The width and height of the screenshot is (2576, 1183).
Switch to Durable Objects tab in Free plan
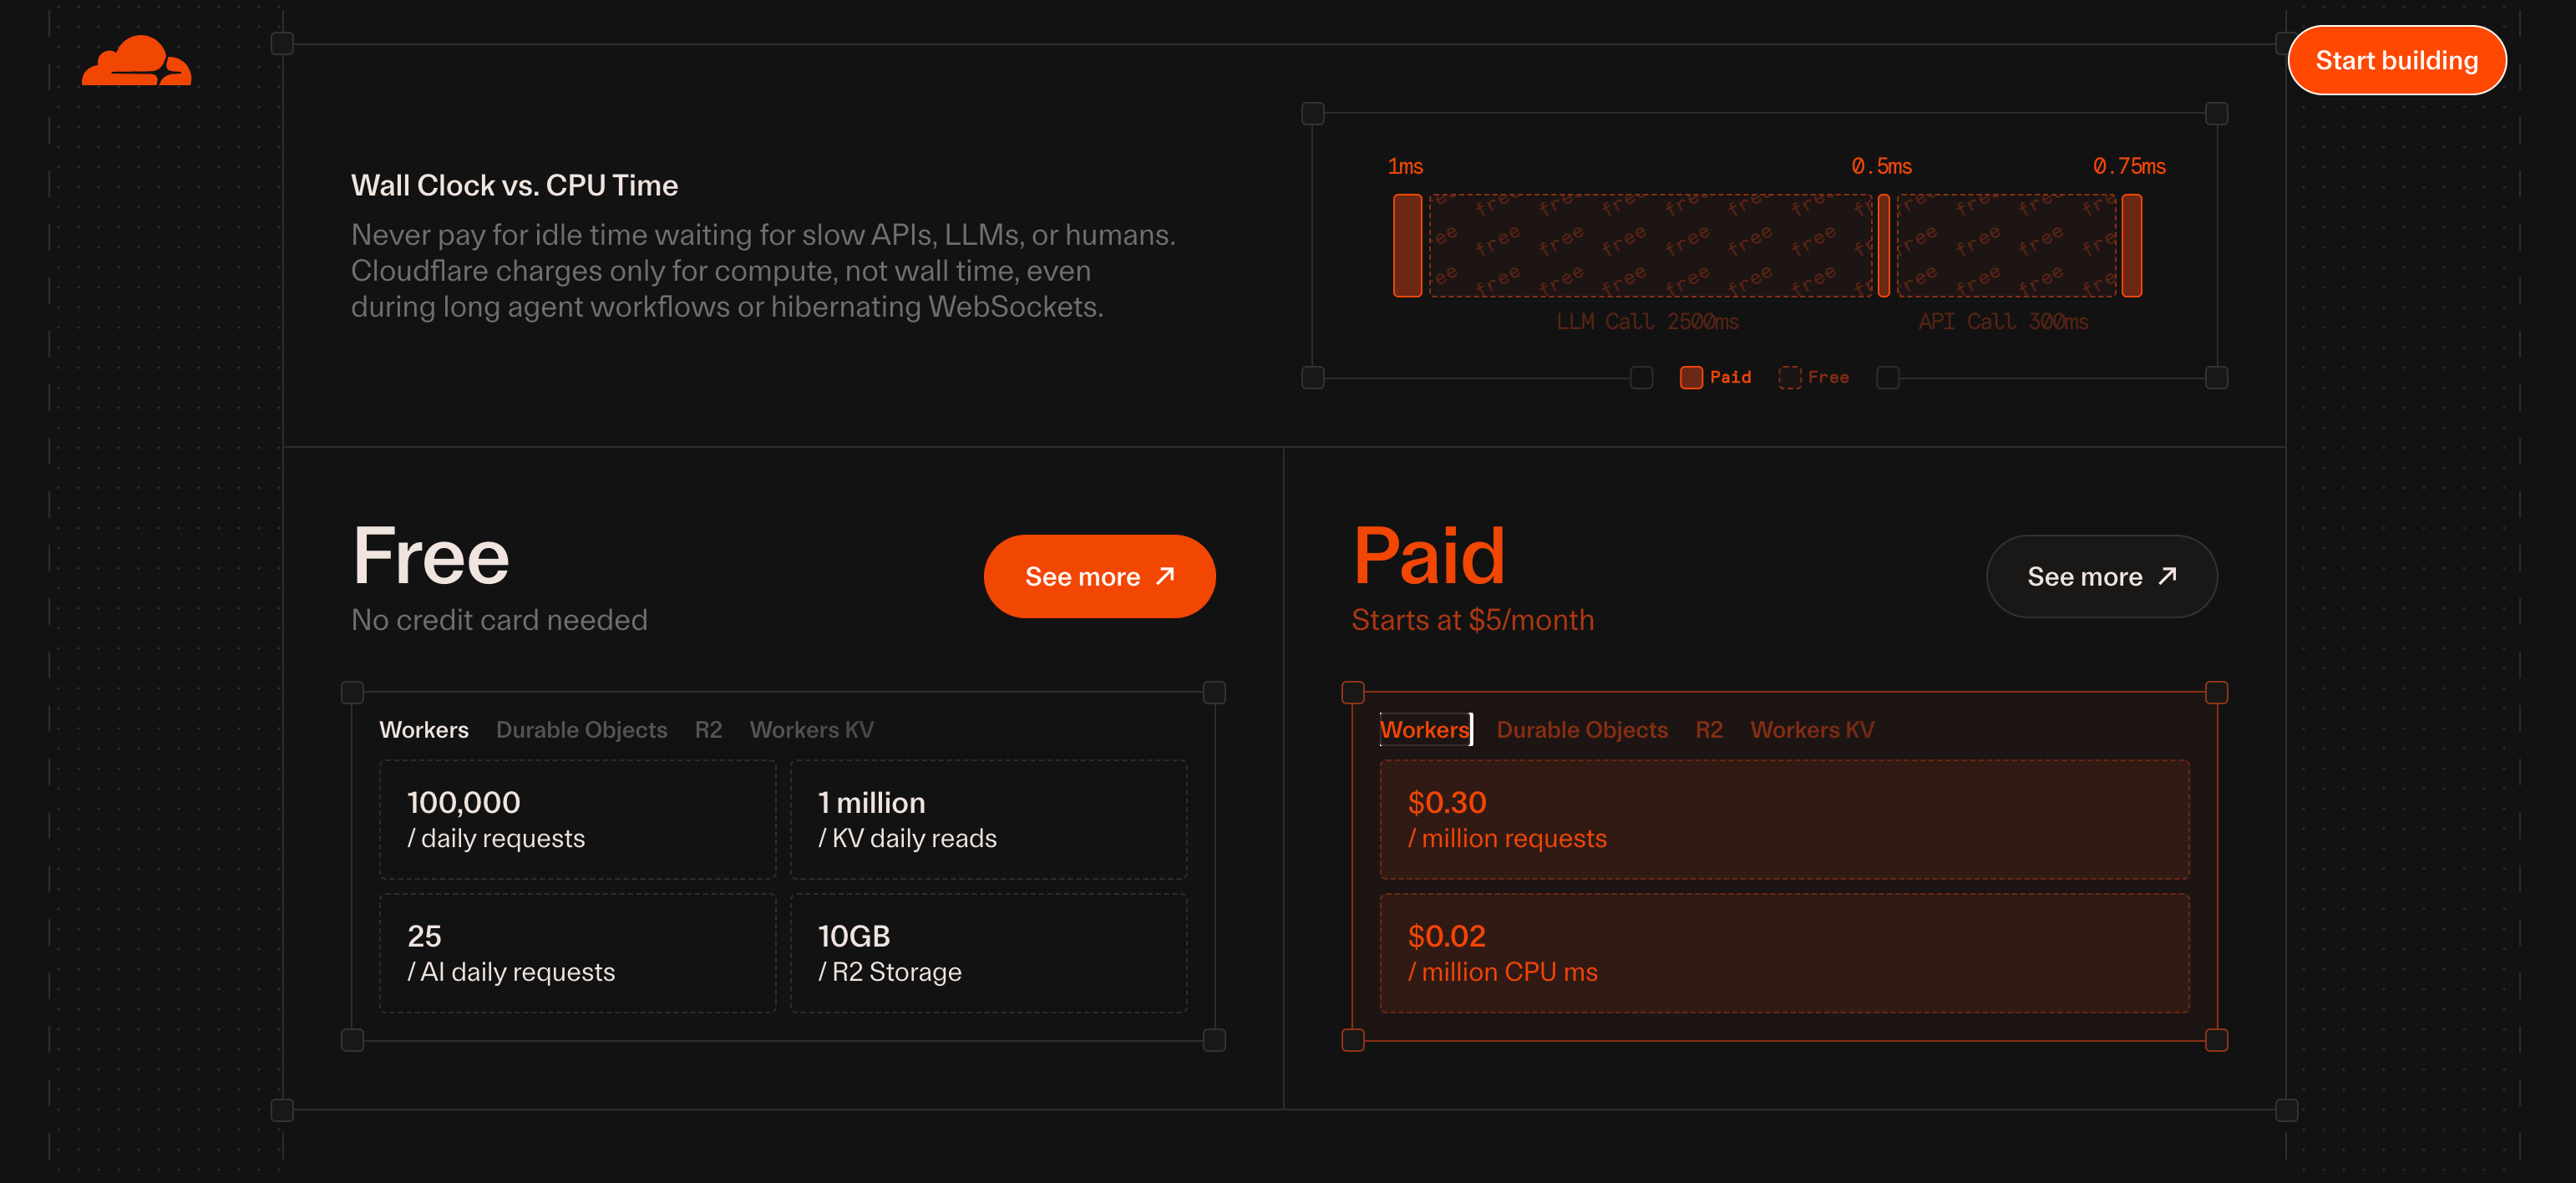[x=582, y=729]
